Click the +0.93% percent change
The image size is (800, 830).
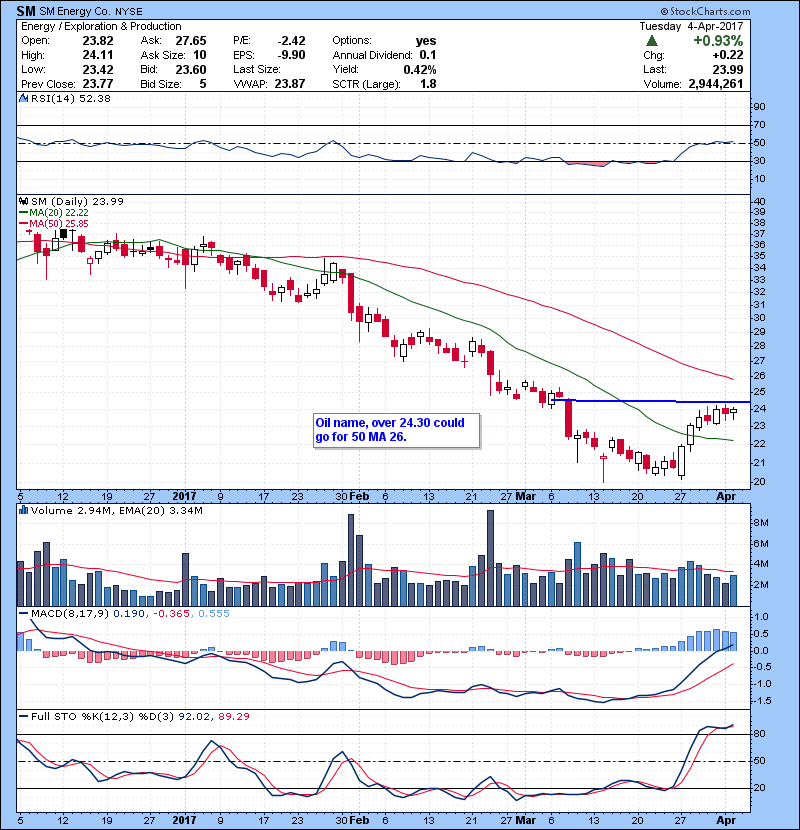pyautogui.click(x=718, y=41)
